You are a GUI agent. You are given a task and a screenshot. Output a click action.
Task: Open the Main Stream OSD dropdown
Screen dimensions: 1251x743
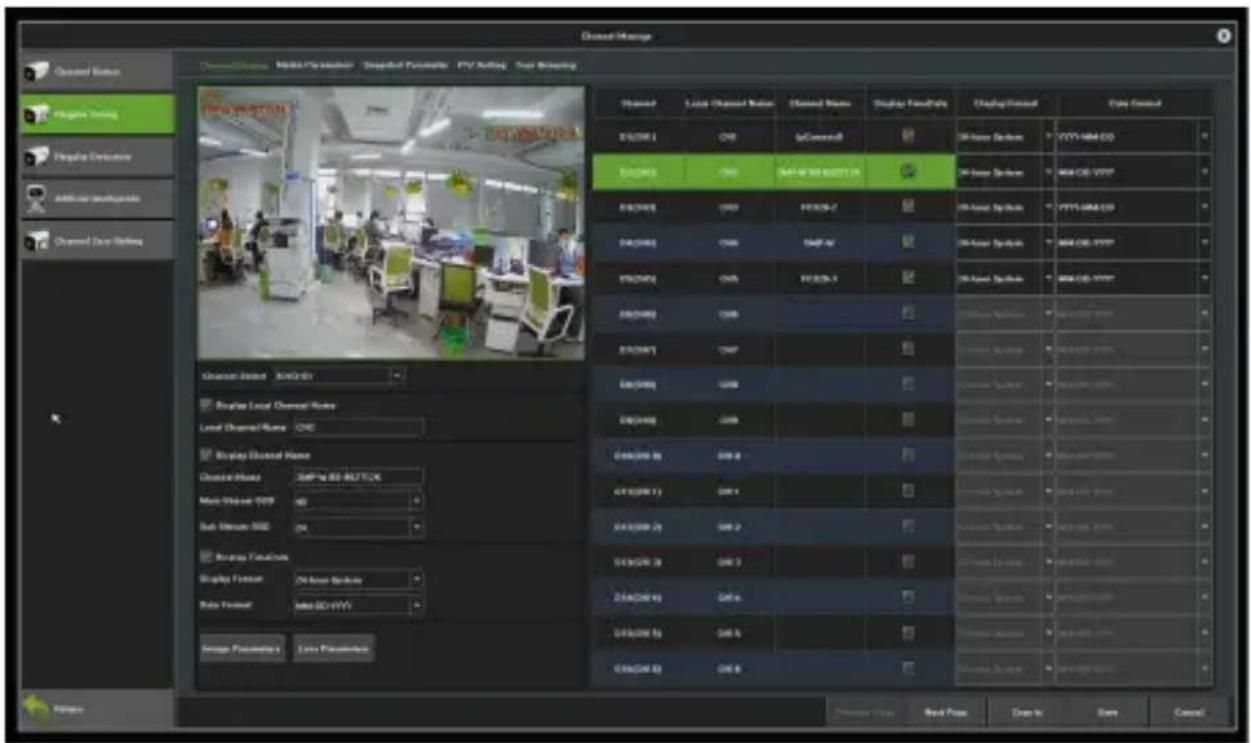(357, 501)
